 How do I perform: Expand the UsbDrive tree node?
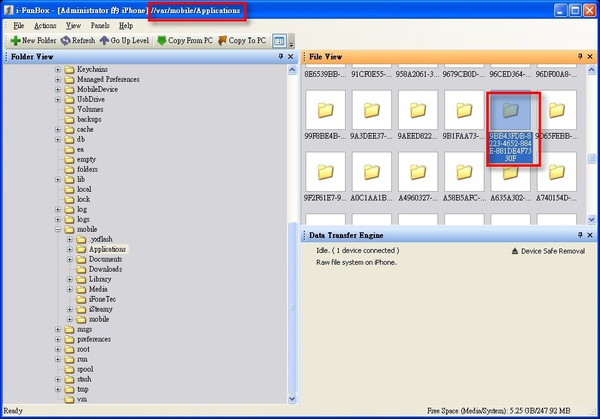click(56, 99)
